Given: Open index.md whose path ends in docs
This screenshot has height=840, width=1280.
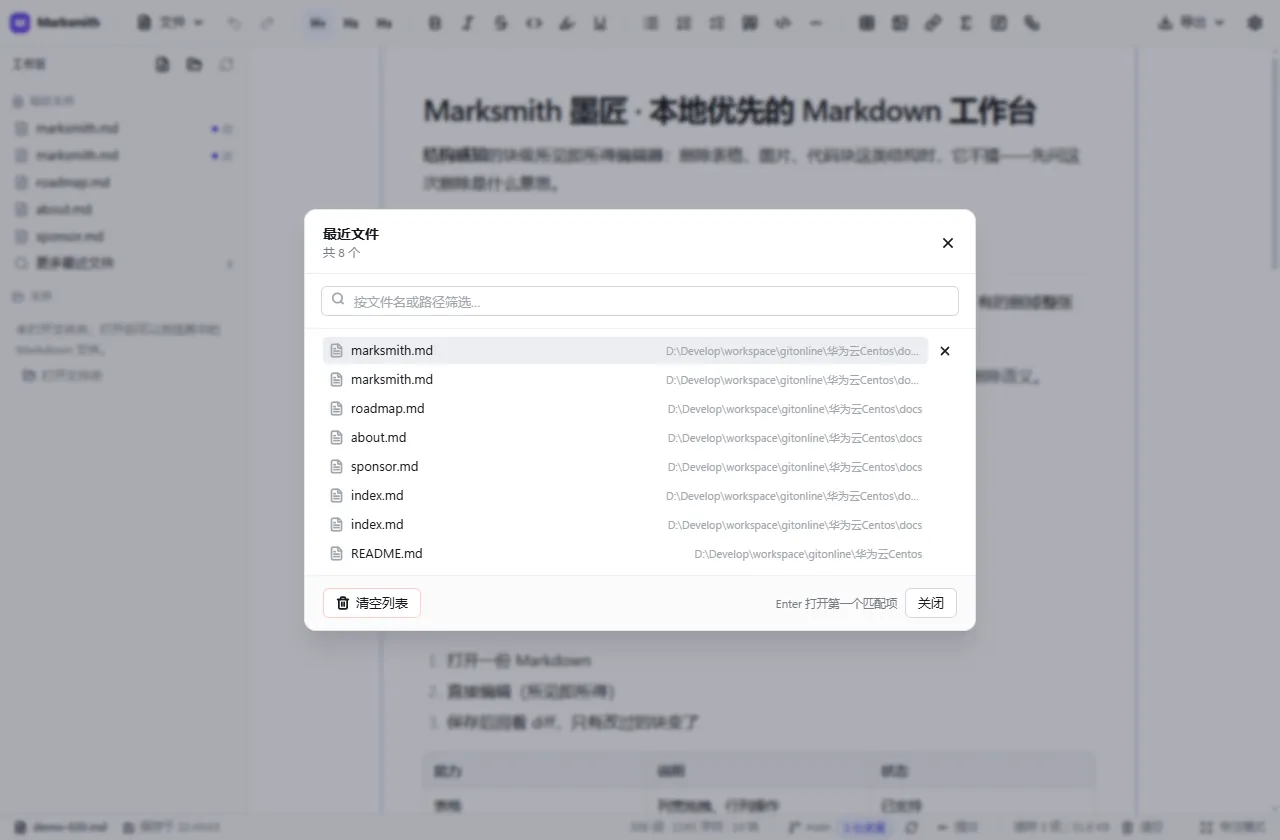Looking at the screenshot, I should click(x=625, y=525).
